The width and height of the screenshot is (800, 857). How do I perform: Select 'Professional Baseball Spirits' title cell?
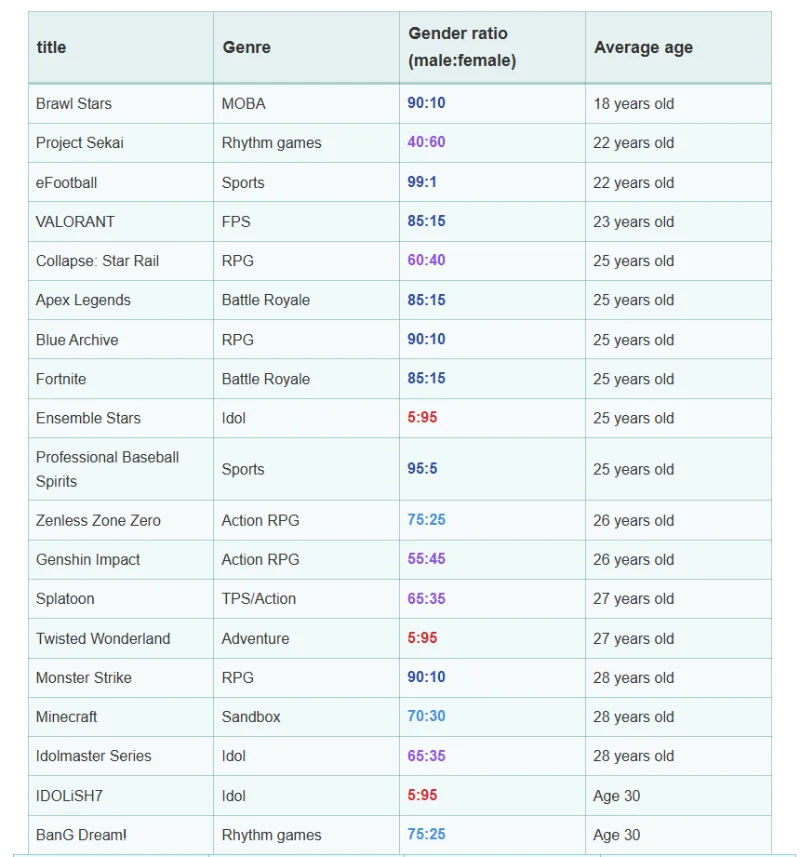pyautogui.click(x=121, y=469)
